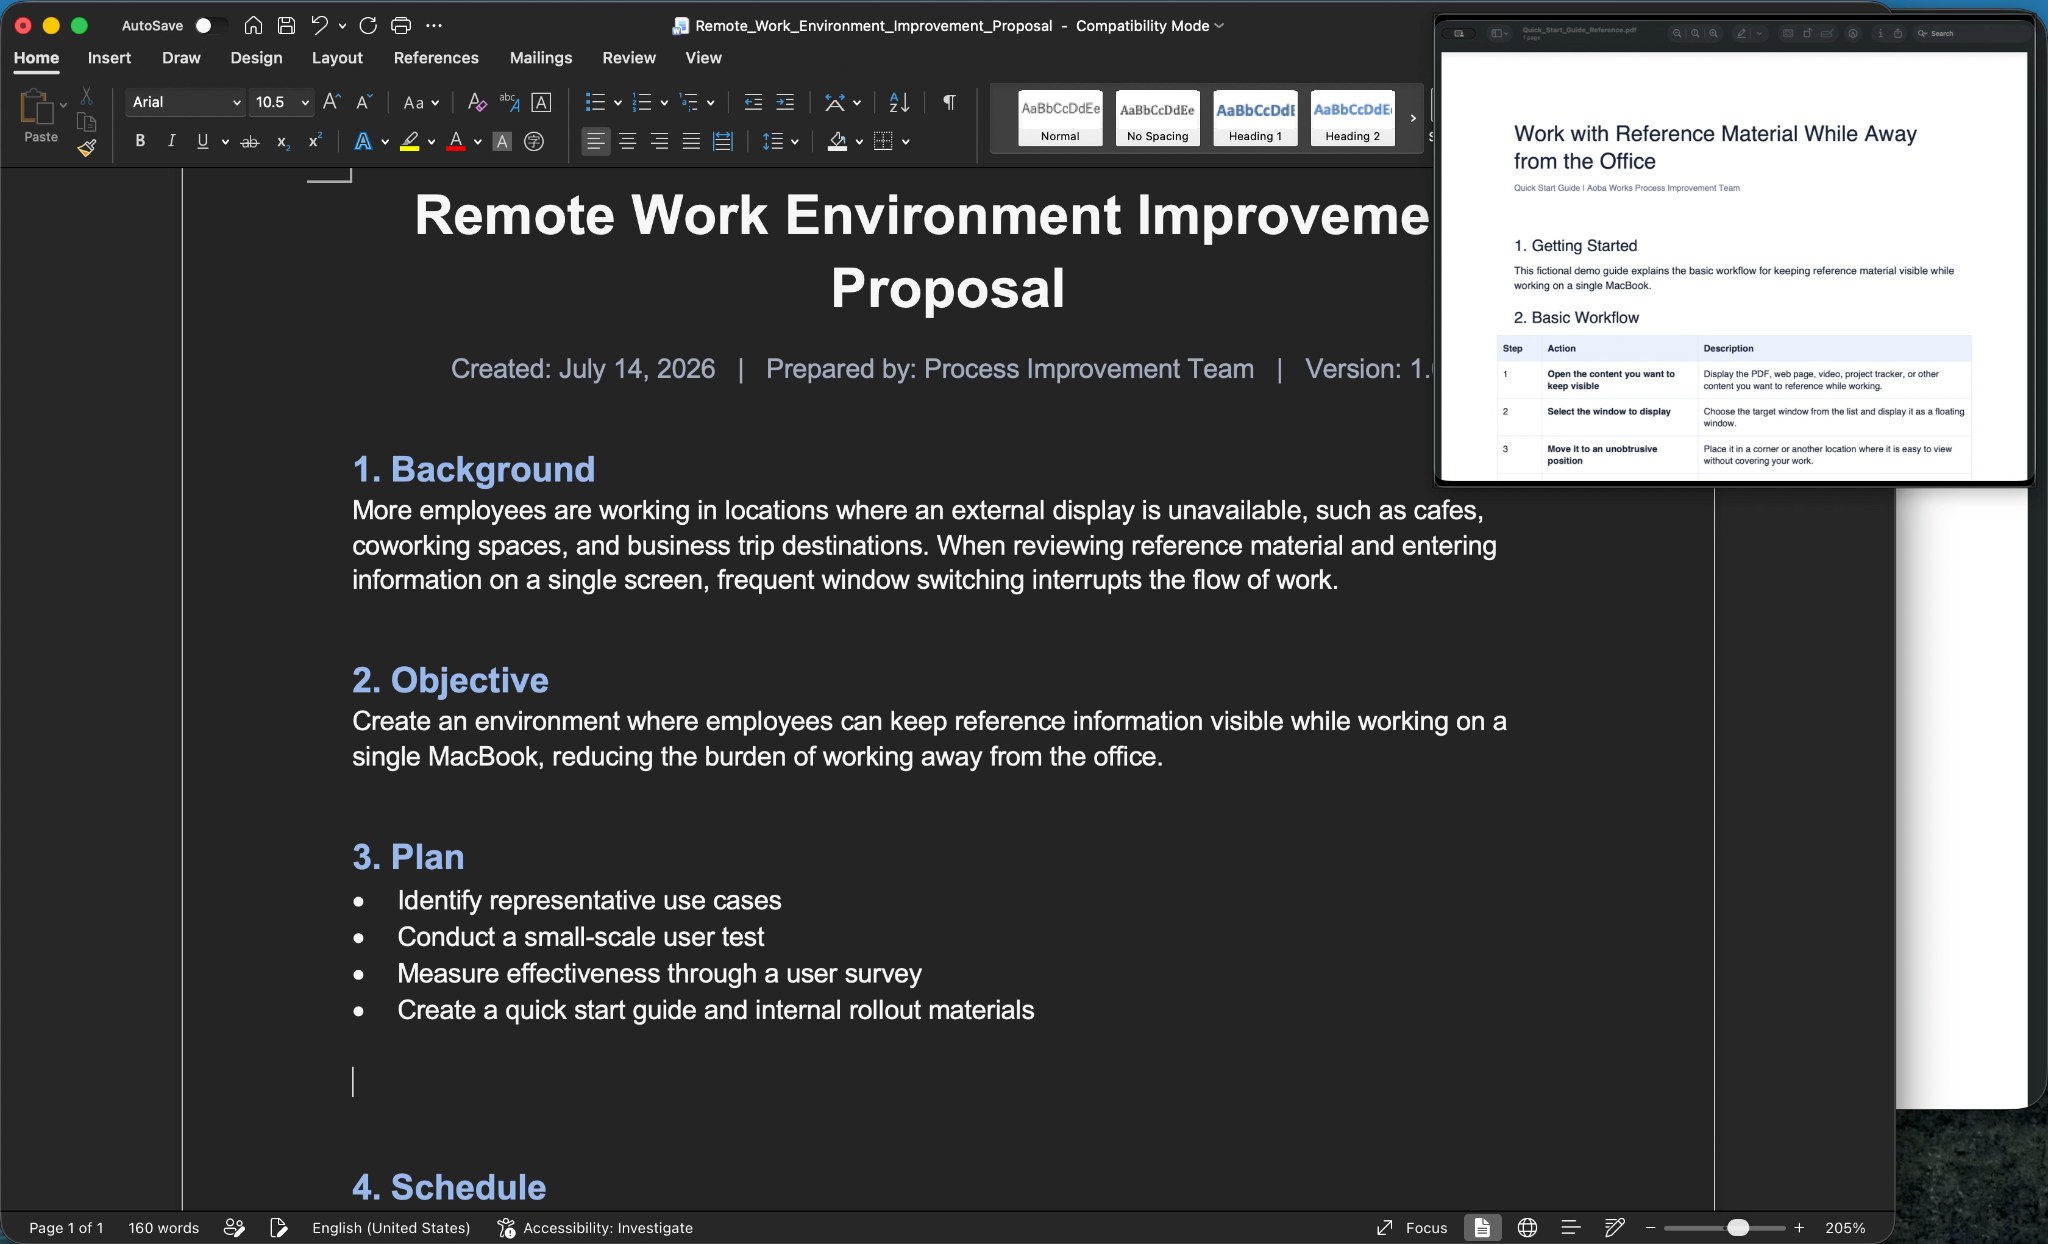Sort text with the A-Z icon
Image resolution: width=2048 pixels, height=1244 pixels.
[x=899, y=102]
